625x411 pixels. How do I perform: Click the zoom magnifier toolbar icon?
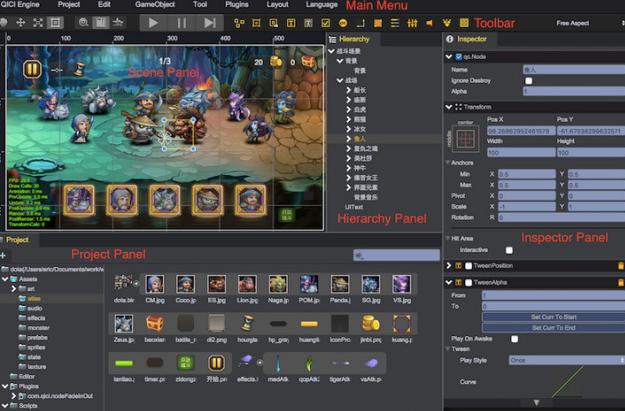(x=84, y=23)
